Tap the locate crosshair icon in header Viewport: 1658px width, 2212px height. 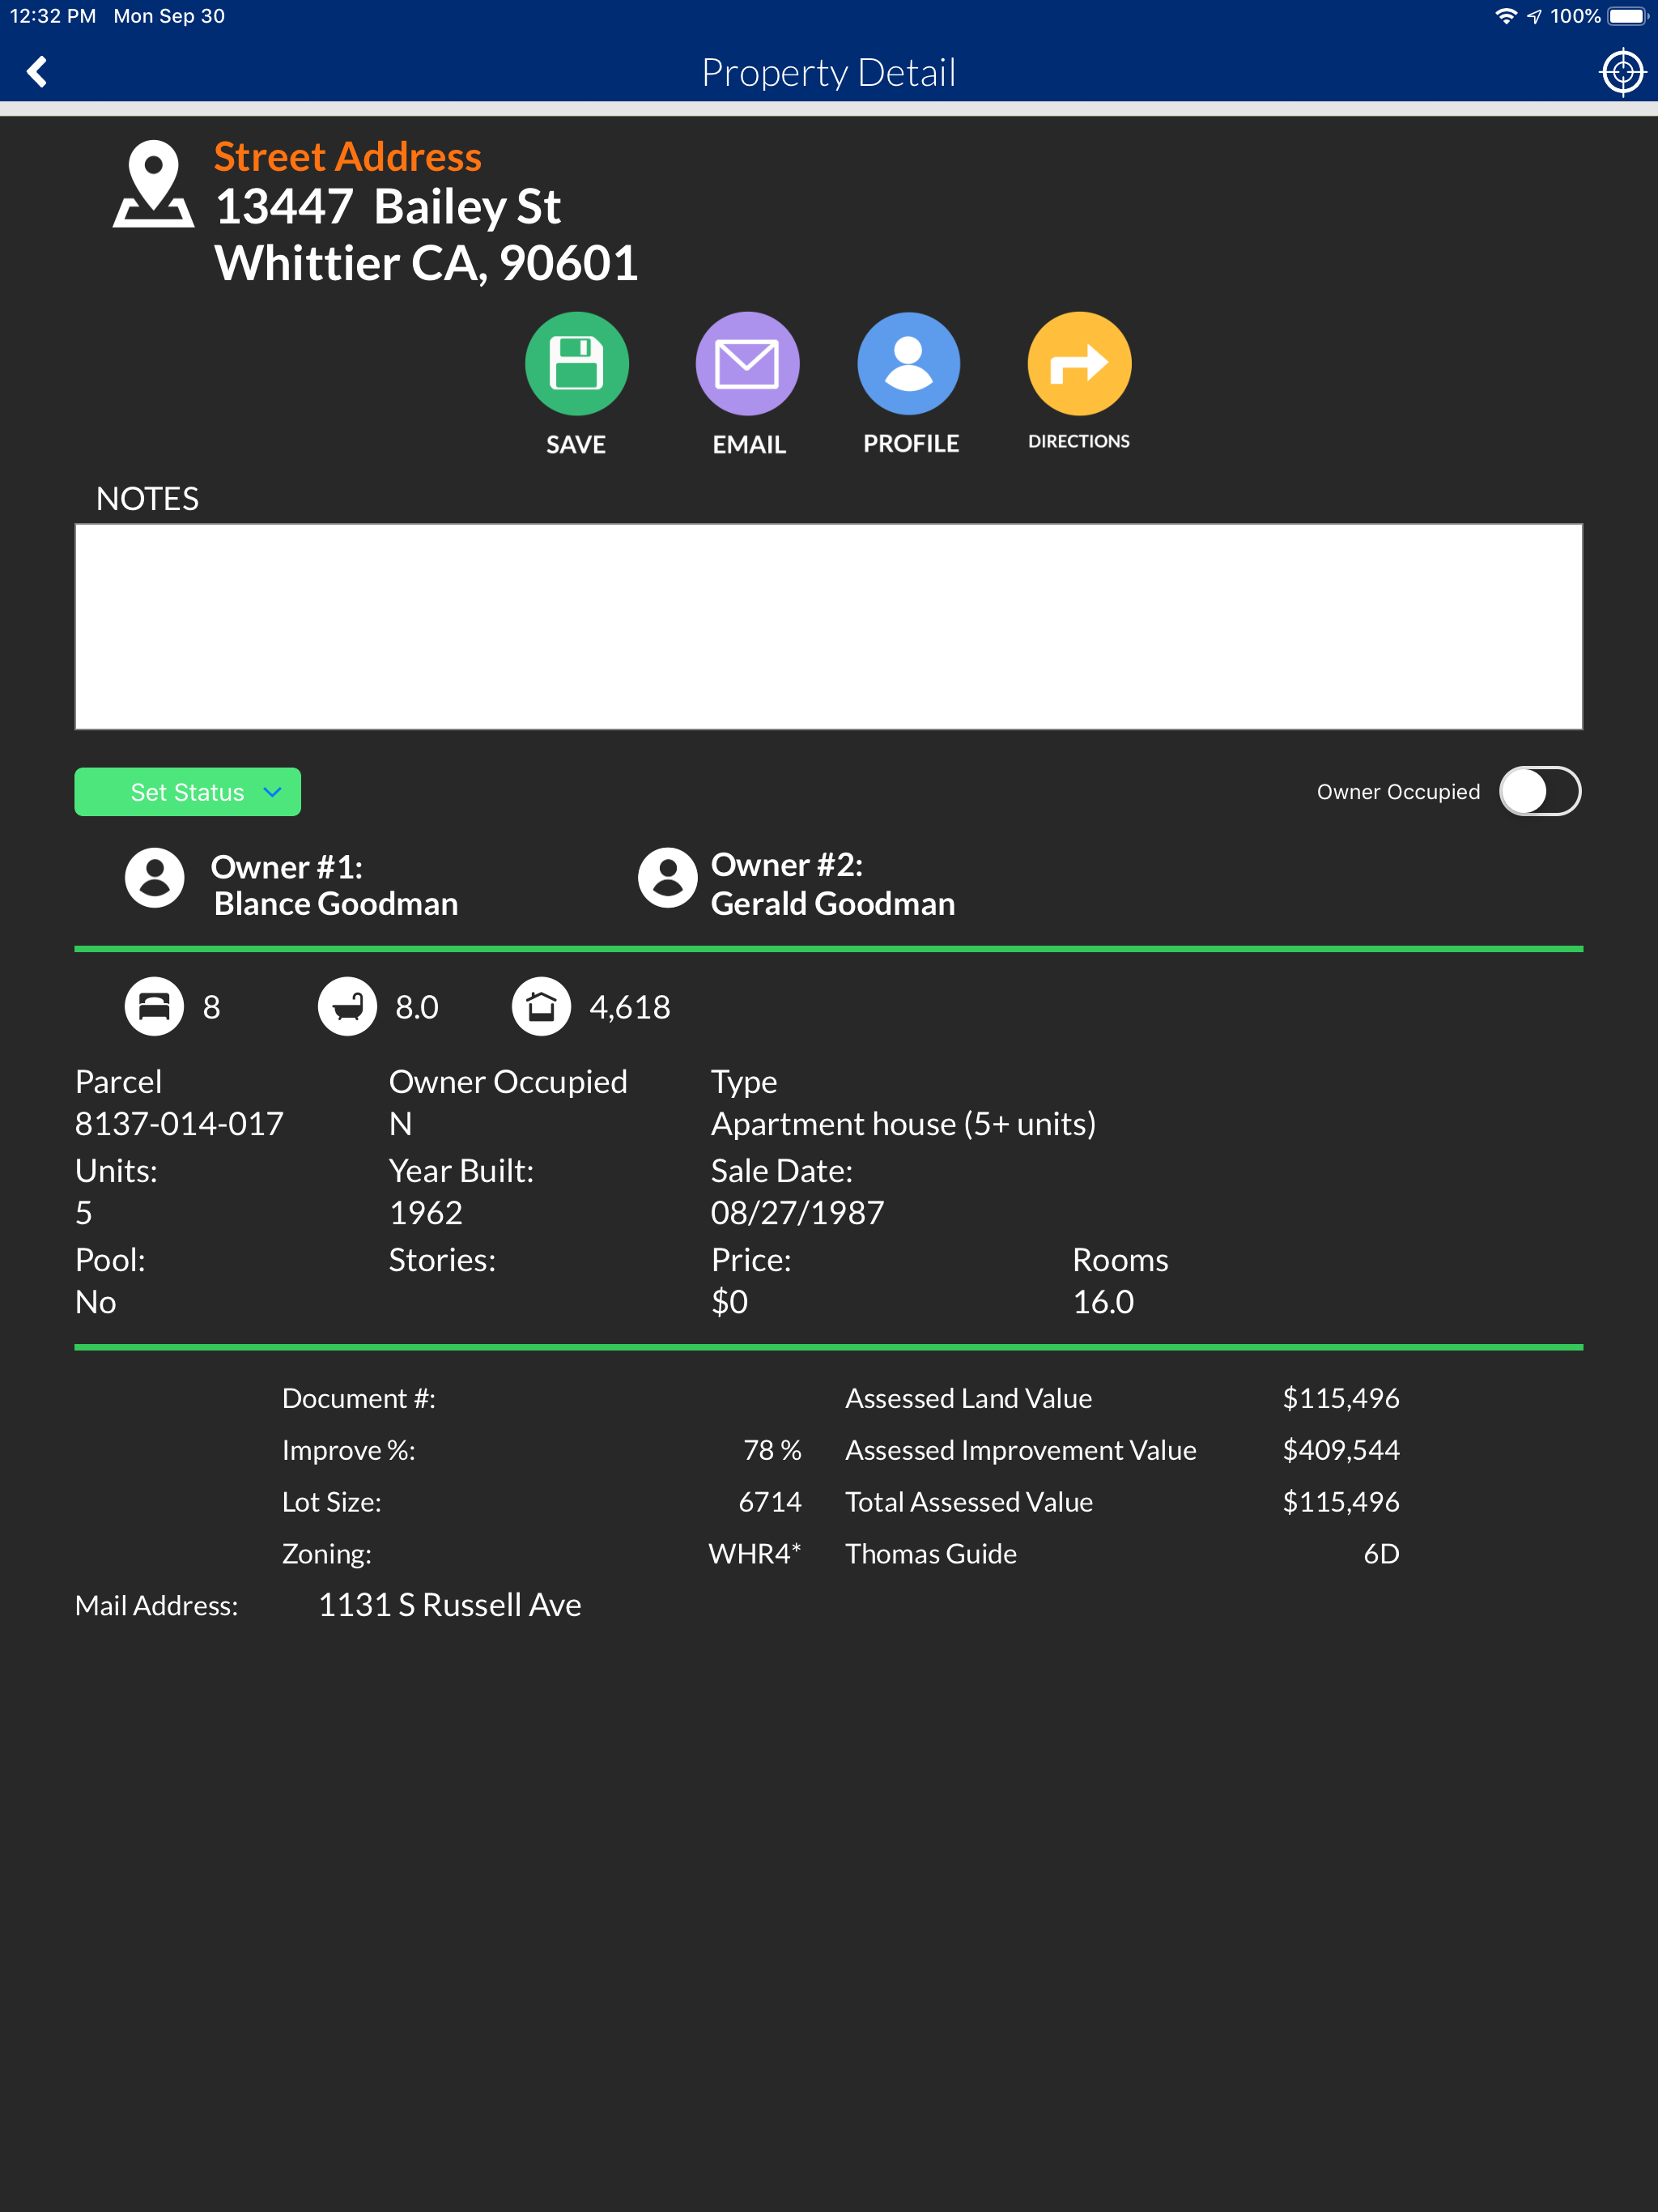coord(1622,72)
